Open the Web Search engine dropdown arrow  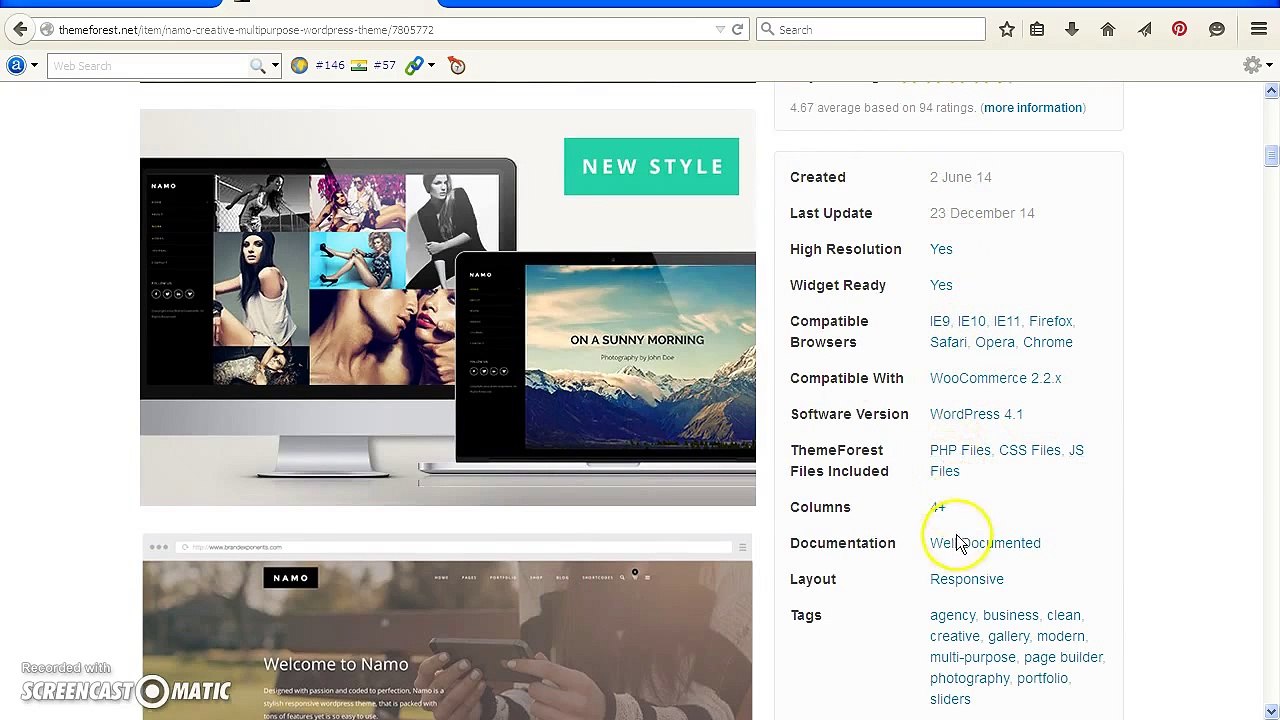[x=275, y=66]
